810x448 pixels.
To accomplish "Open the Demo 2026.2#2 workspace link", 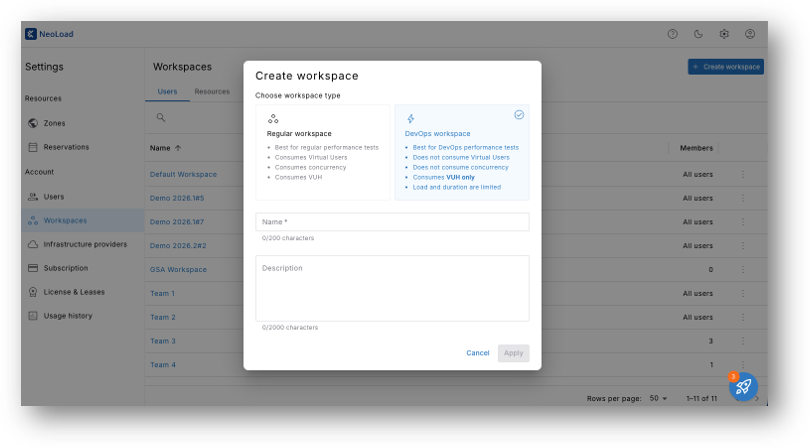I will pyautogui.click(x=178, y=246).
